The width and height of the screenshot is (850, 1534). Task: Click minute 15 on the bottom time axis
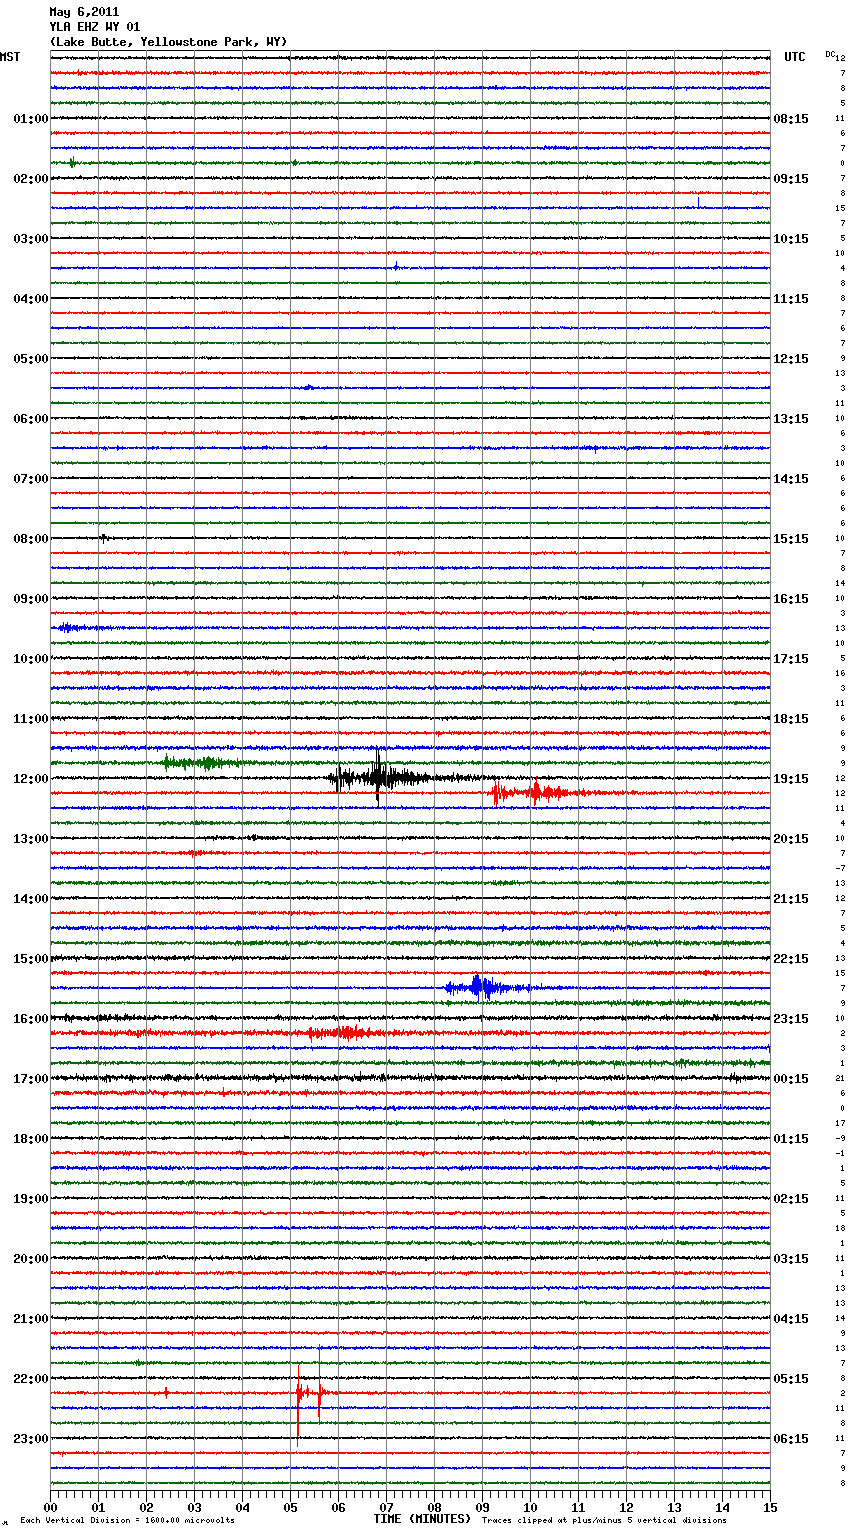(770, 1507)
